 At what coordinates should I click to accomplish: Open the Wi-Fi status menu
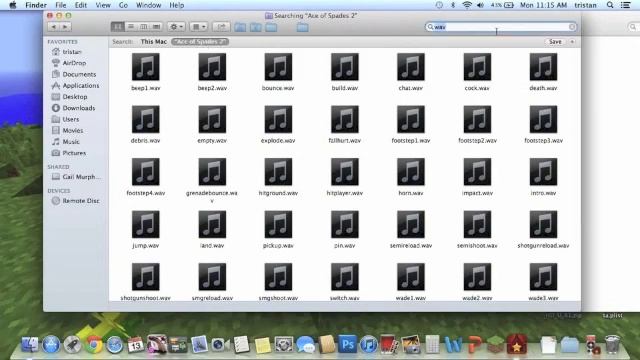click(467, 5)
